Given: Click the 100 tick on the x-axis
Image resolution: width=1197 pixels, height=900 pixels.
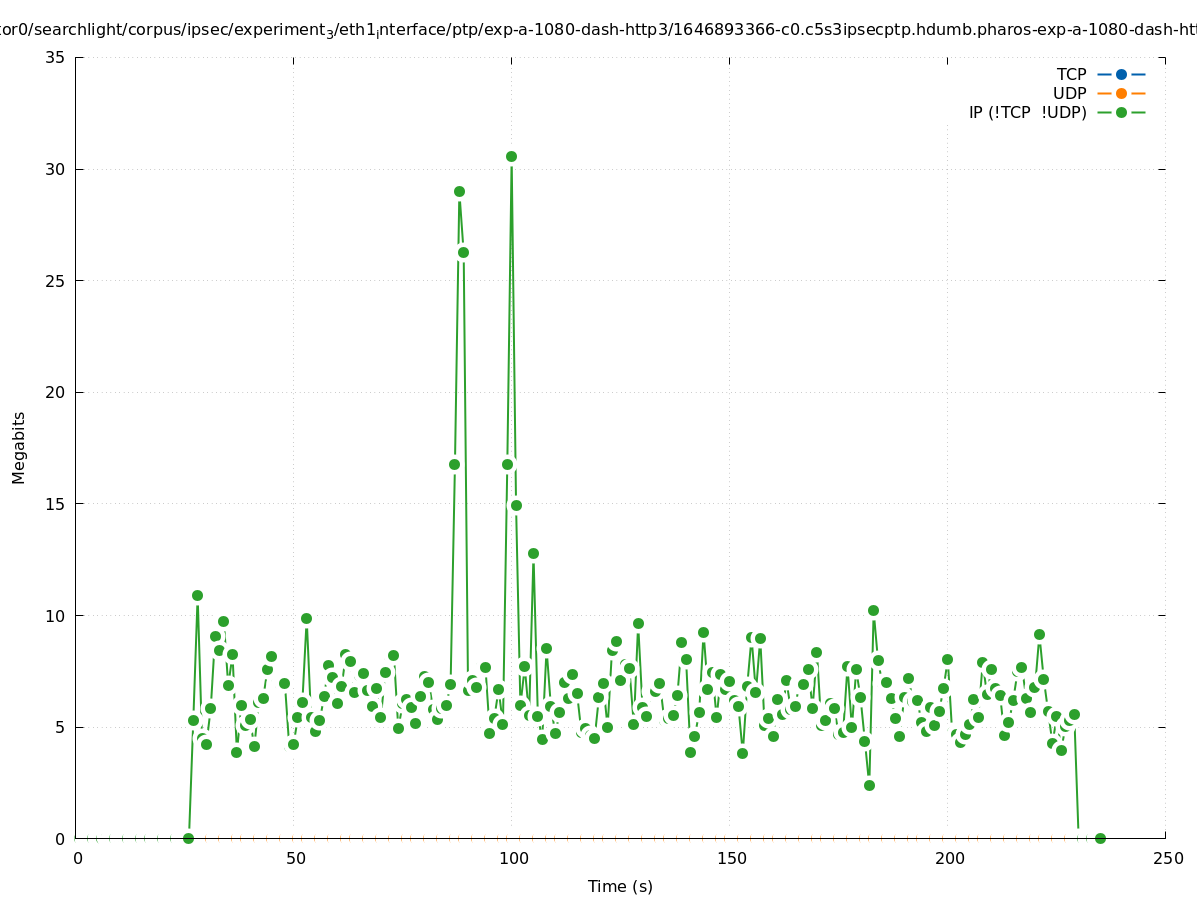Looking at the screenshot, I should 513,858.
